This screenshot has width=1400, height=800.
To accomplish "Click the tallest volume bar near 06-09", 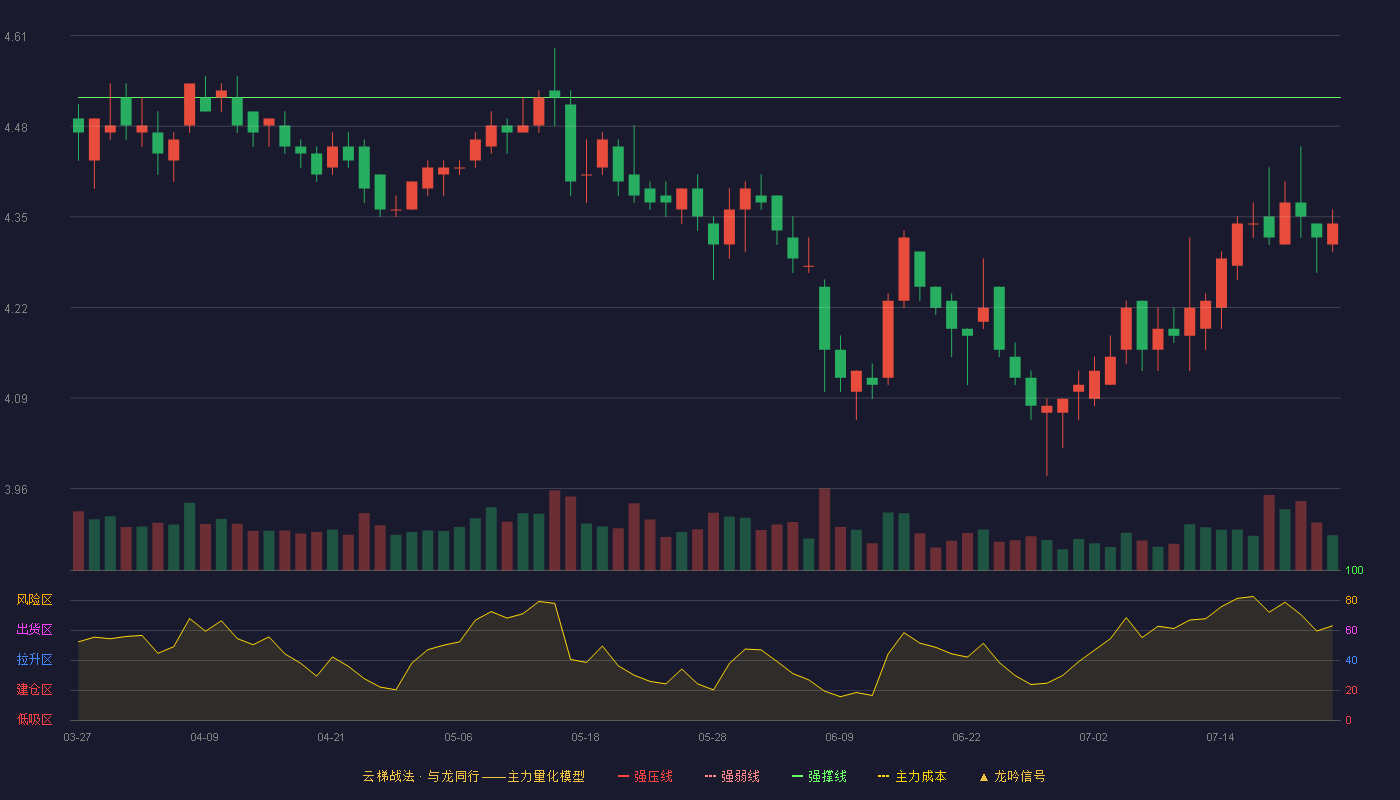I will pyautogui.click(x=824, y=529).
